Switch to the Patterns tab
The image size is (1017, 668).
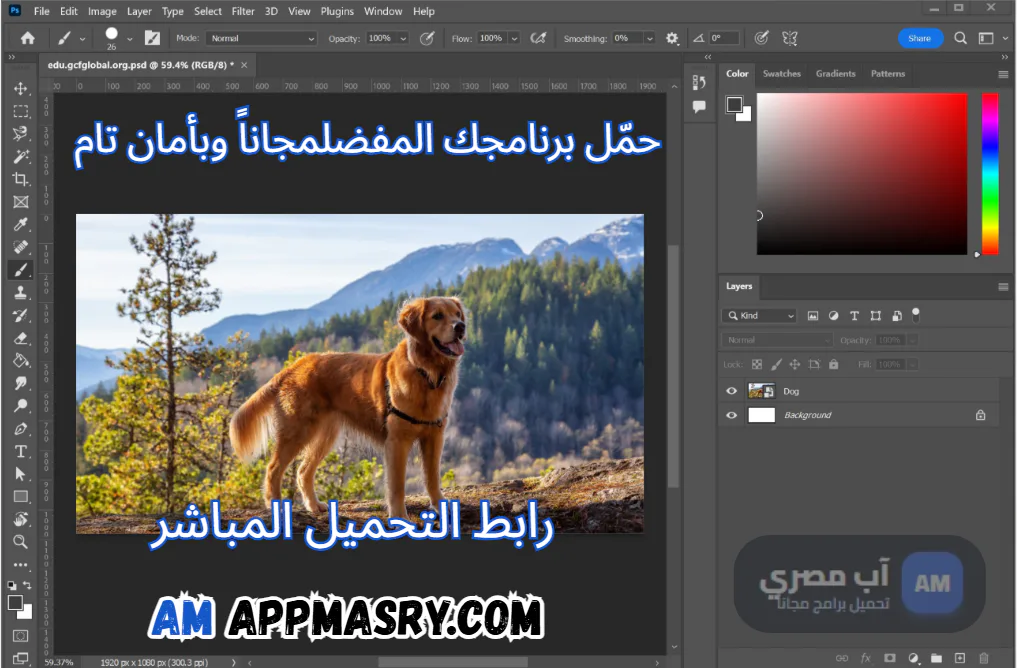(x=888, y=73)
